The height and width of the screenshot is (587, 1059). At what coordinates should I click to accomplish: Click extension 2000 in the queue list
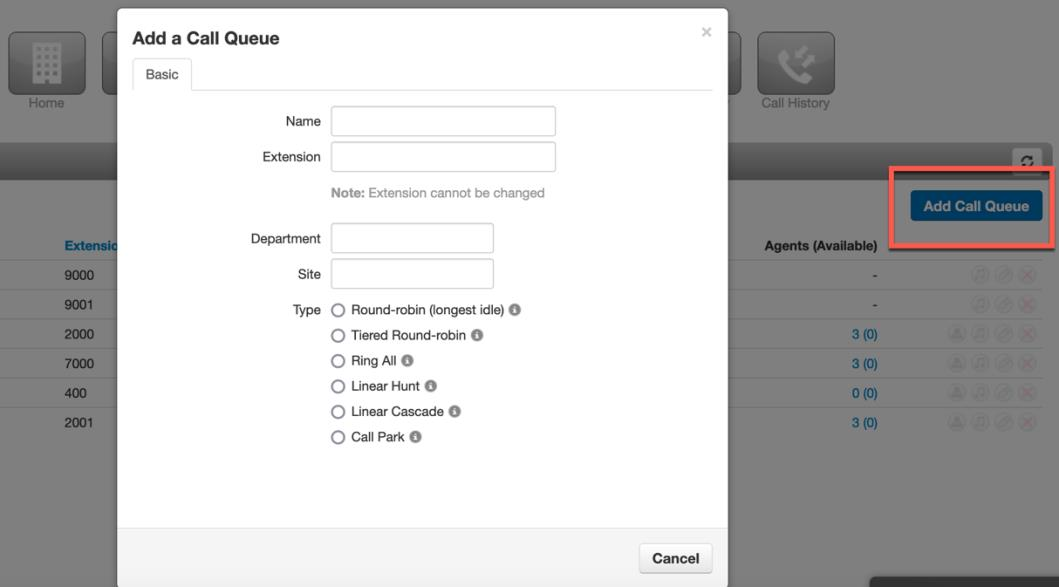point(79,334)
